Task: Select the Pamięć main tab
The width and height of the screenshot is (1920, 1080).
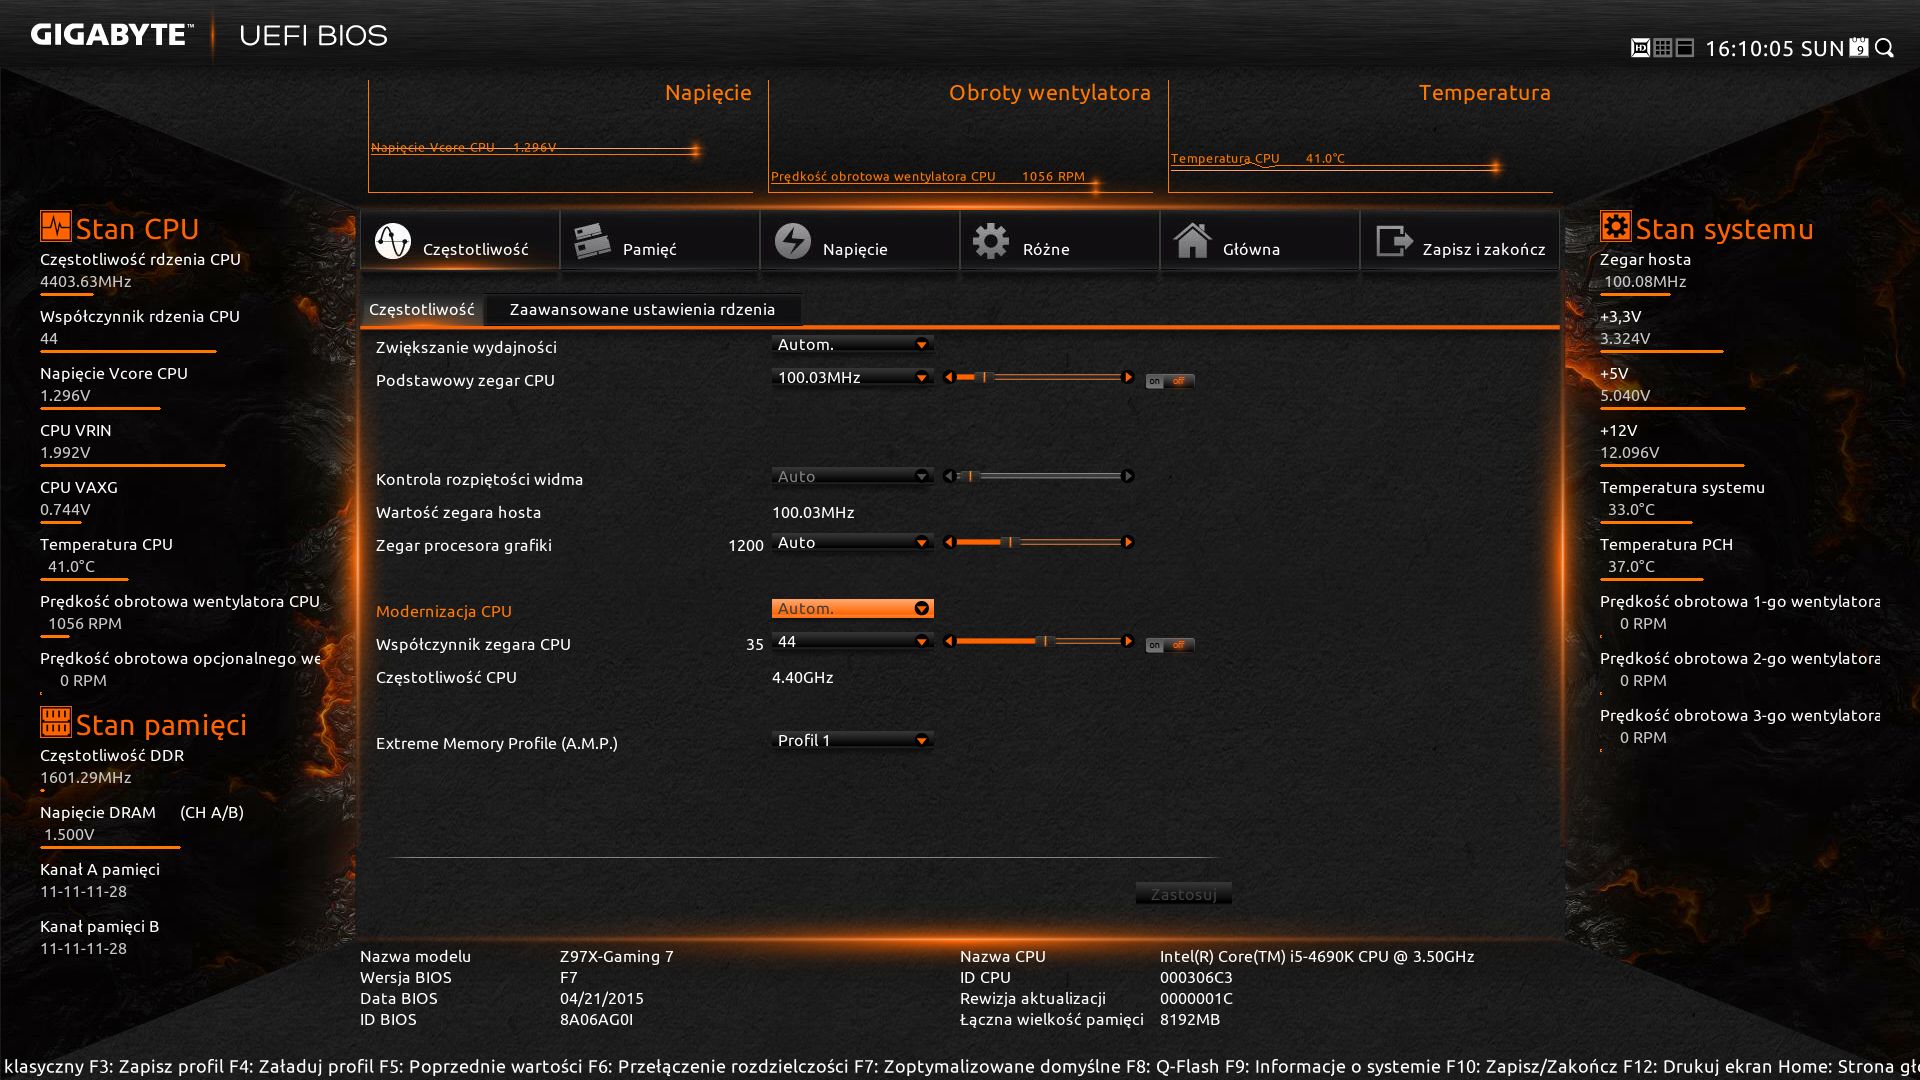Action: (x=660, y=241)
